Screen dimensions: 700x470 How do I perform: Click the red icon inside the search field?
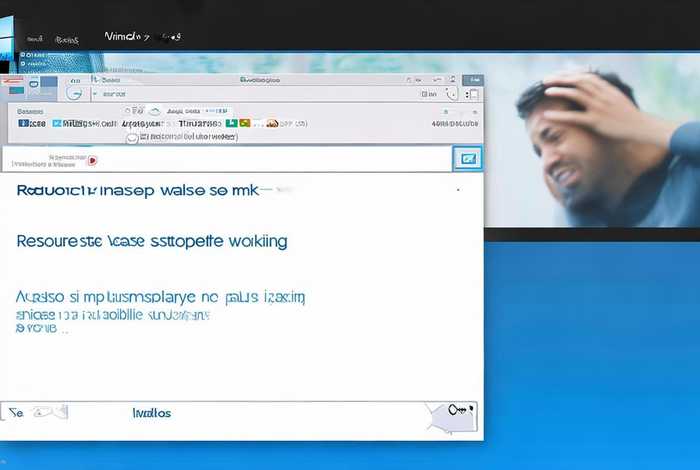(92, 159)
